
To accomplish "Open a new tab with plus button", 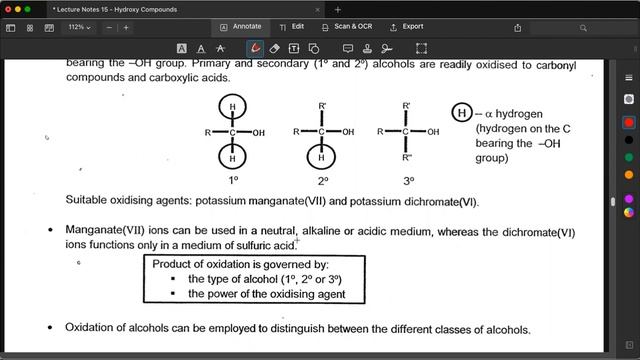I will pyautogui.click(x=338, y=9).
